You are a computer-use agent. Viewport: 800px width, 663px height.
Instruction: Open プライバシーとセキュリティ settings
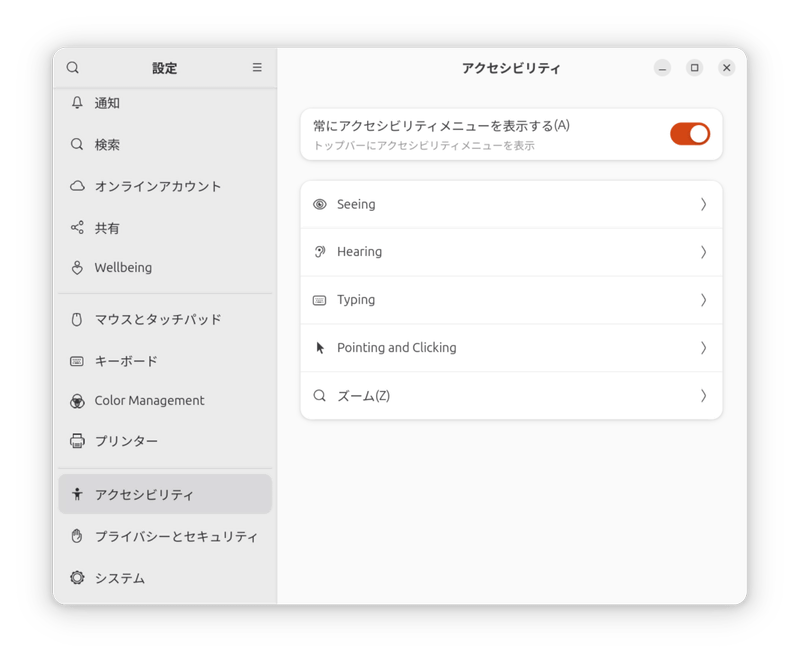[x=160, y=537]
